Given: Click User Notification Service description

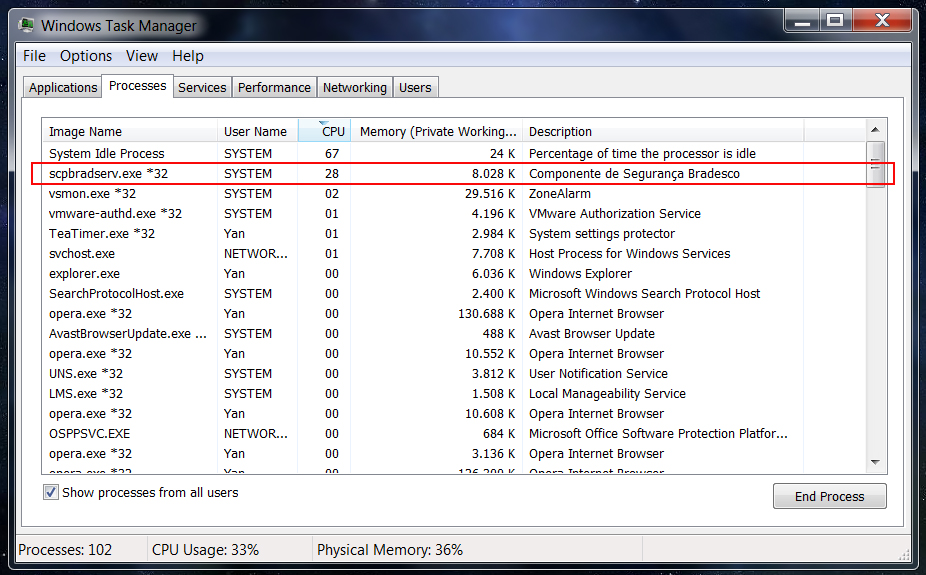Looking at the screenshot, I should 598,374.
